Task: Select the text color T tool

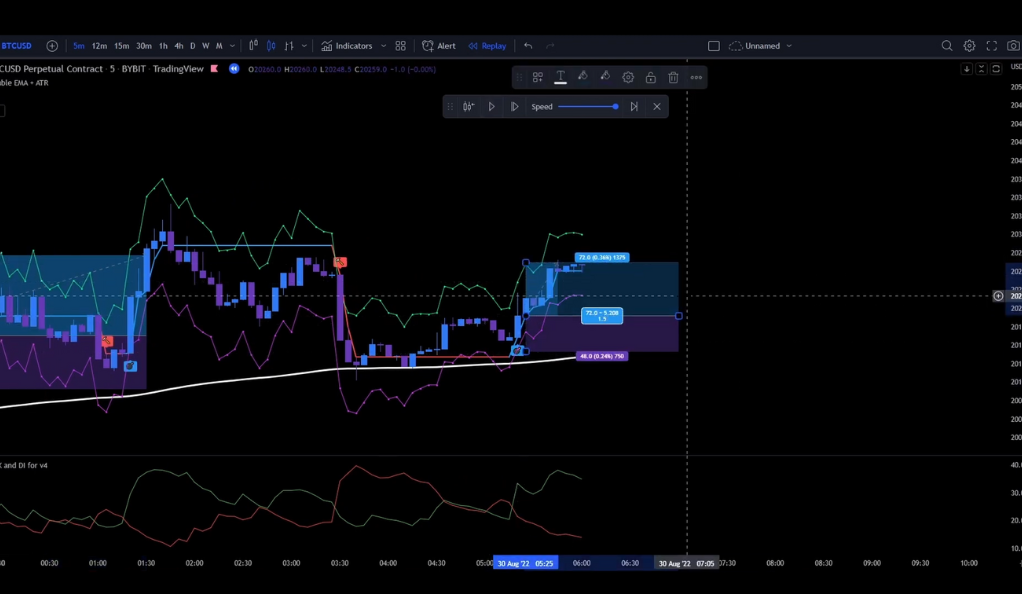Action: [560, 77]
